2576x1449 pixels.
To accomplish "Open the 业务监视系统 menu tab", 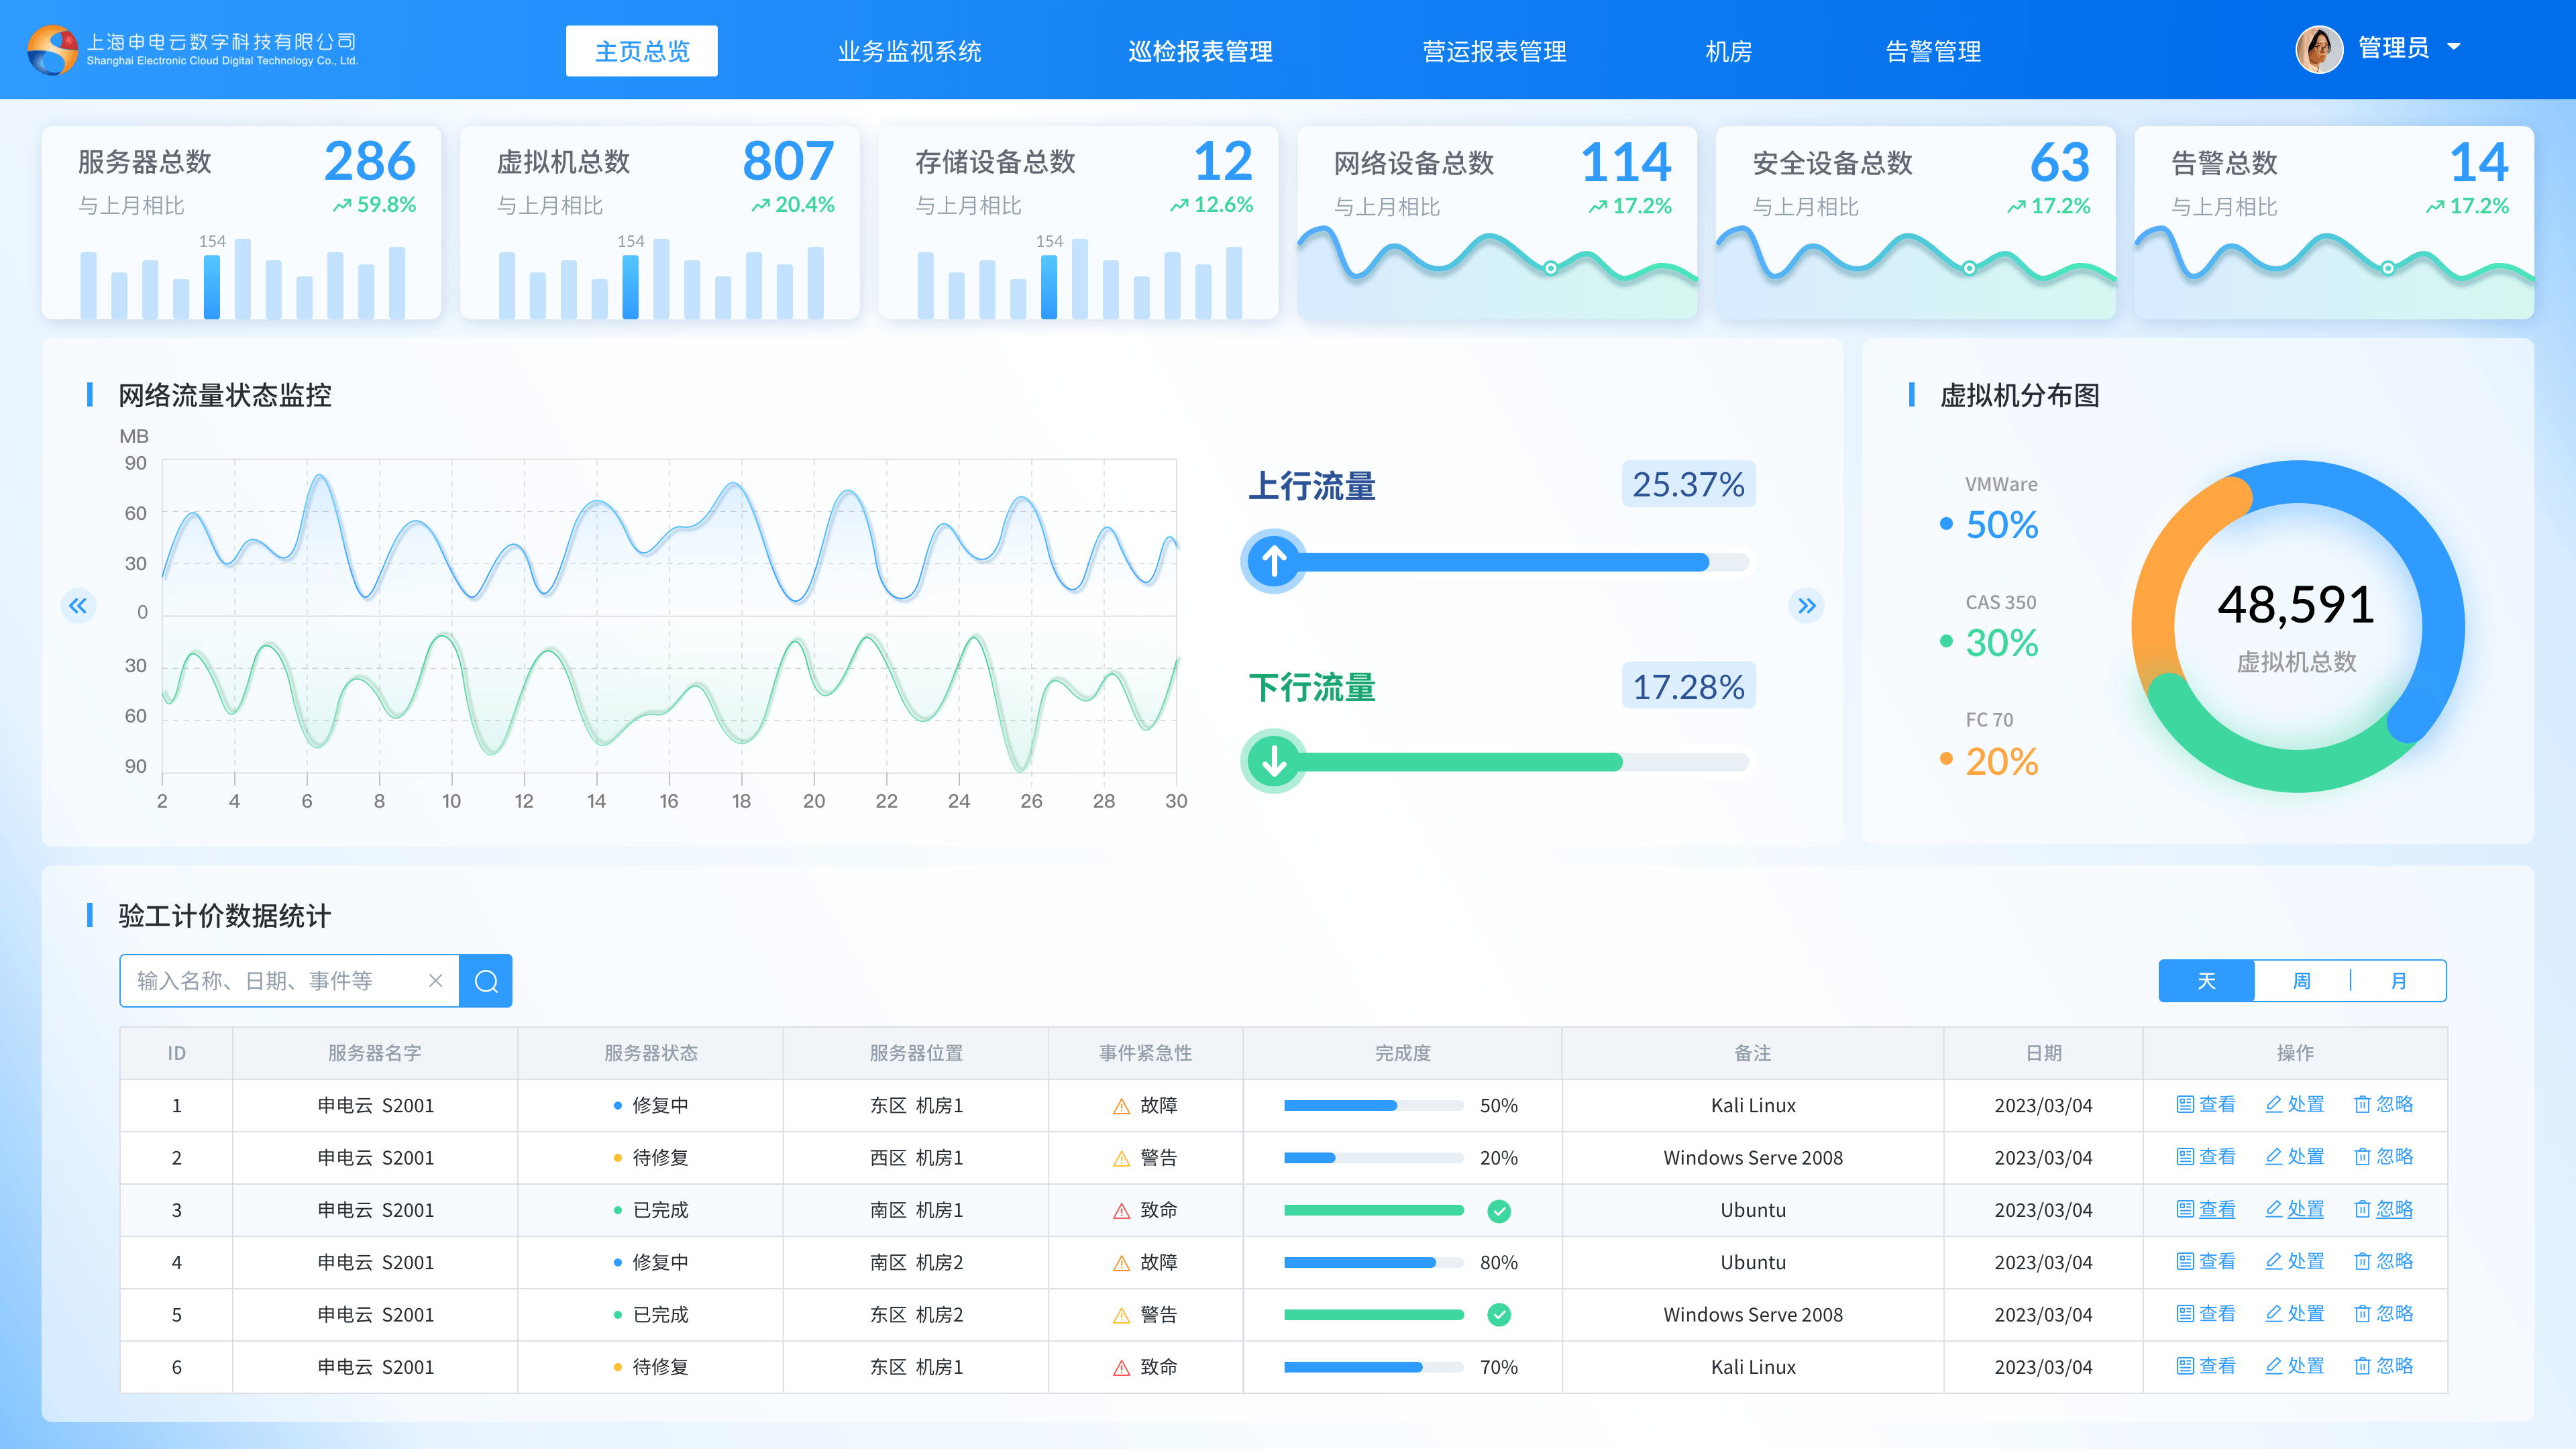I will pyautogui.click(x=909, y=51).
